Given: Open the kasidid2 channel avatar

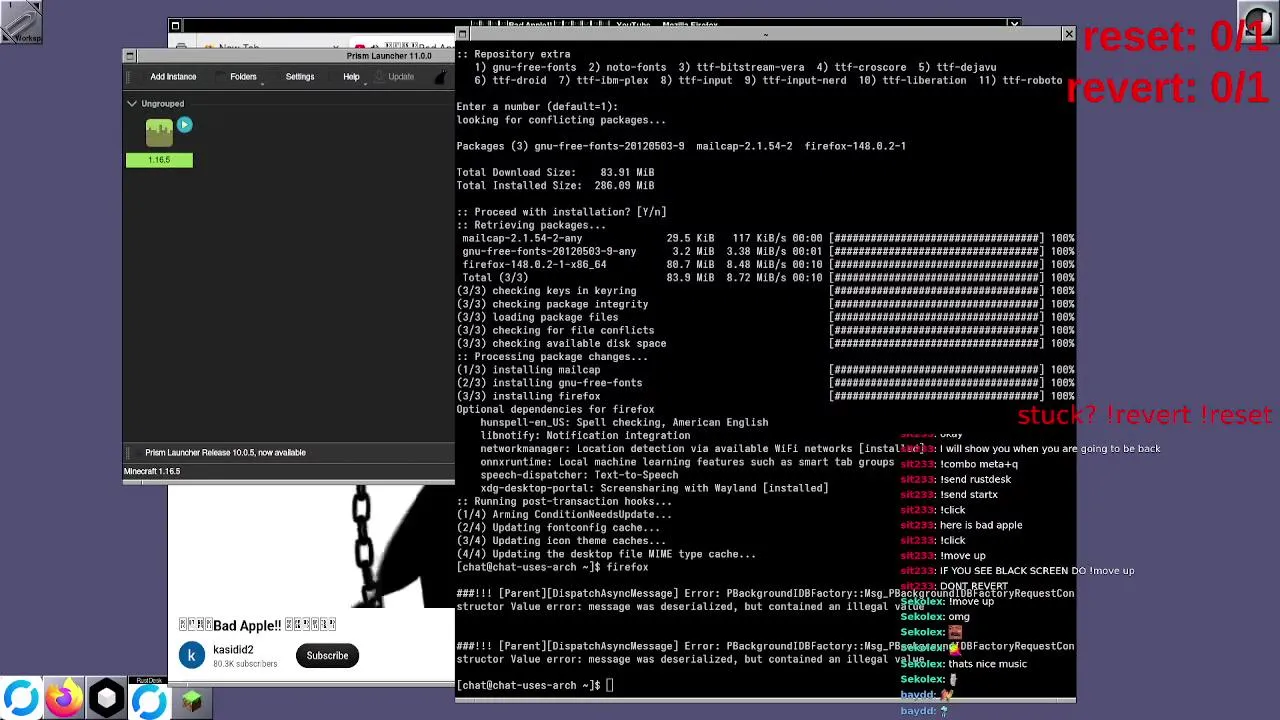Looking at the screenshot, I should point(192,656).
